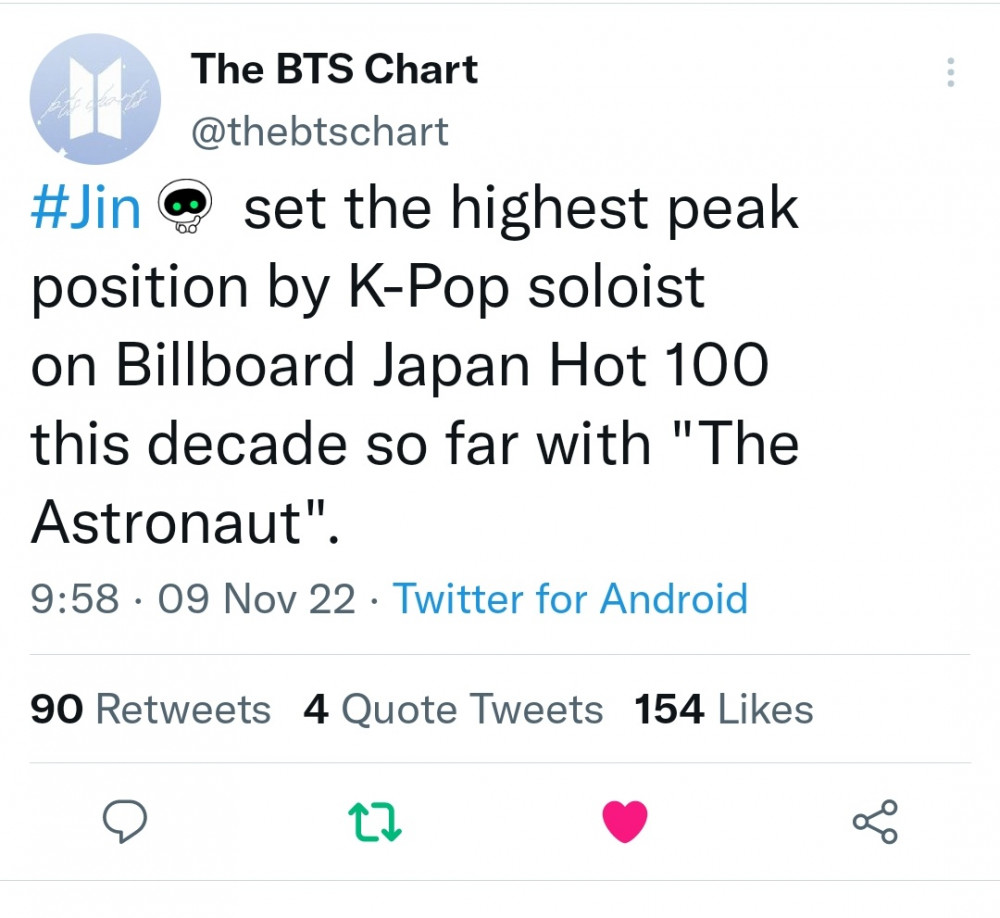This screenshot has height=918, width=1000.
Task: Open The BTS Chart display name
Action: (334, 68)
